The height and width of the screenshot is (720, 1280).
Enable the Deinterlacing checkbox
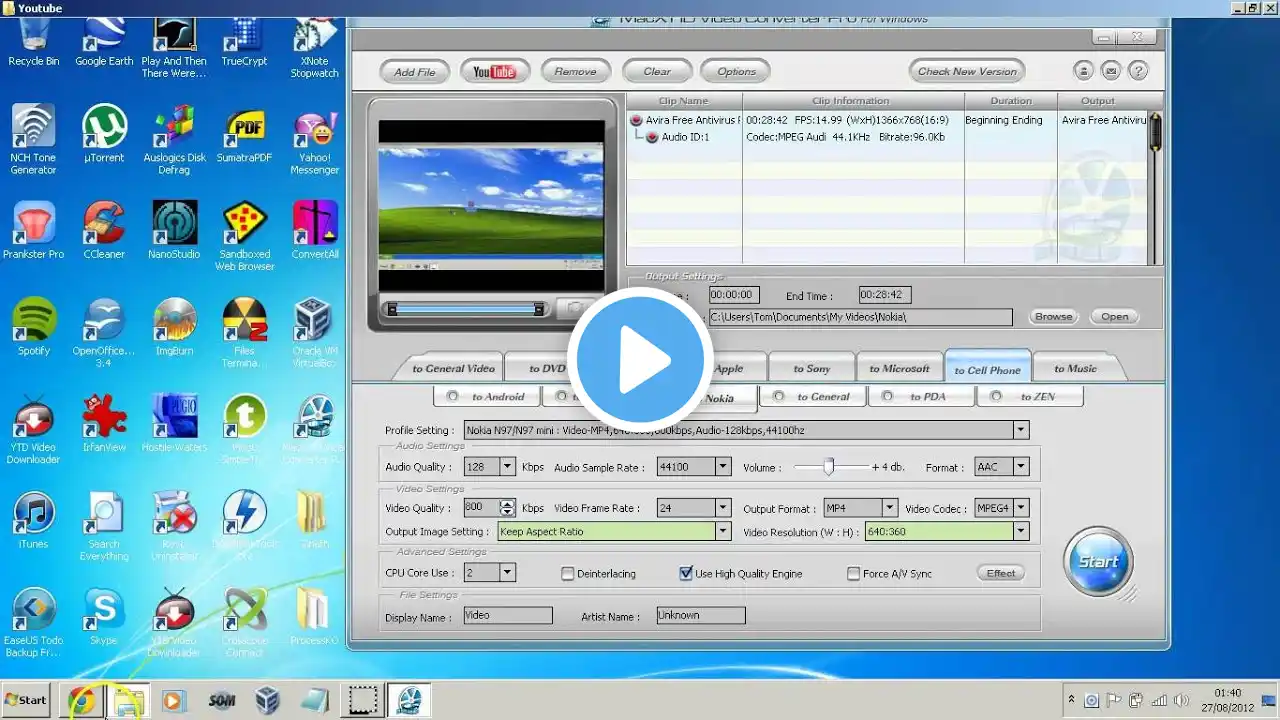(x=568, y=574)
